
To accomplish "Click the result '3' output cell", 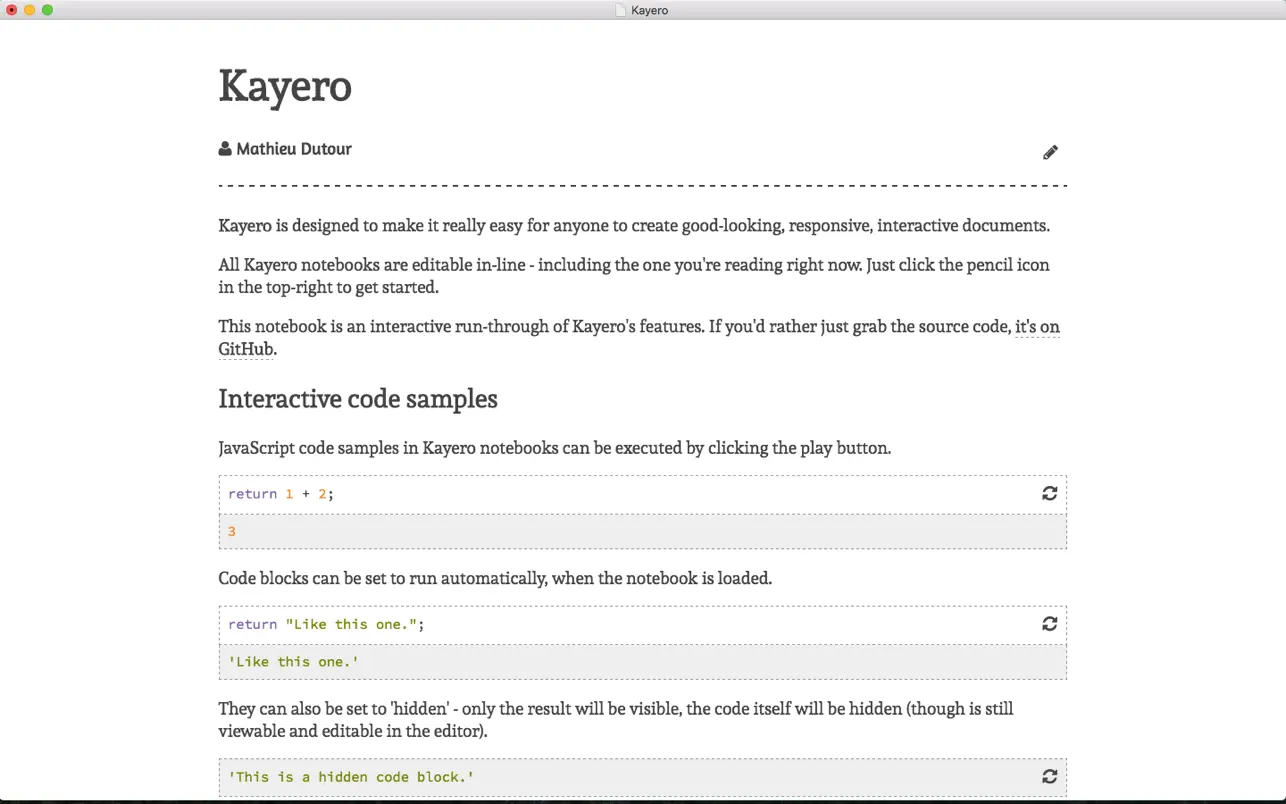I will pos(232,531).
